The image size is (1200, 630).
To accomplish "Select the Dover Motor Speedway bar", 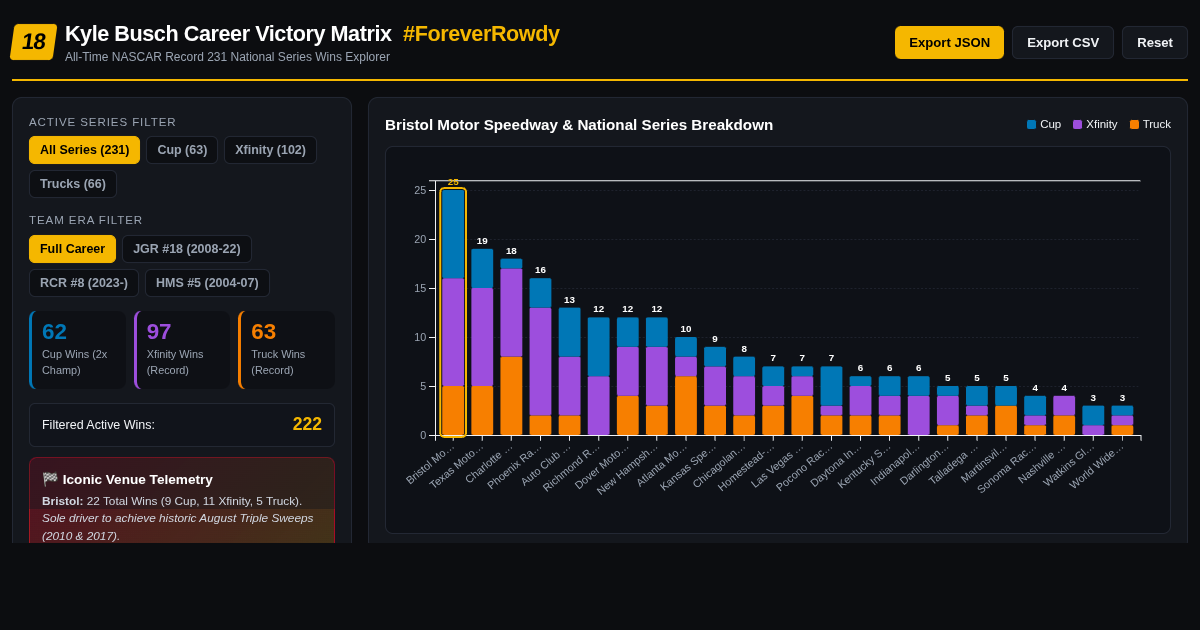I will [627, 376].
